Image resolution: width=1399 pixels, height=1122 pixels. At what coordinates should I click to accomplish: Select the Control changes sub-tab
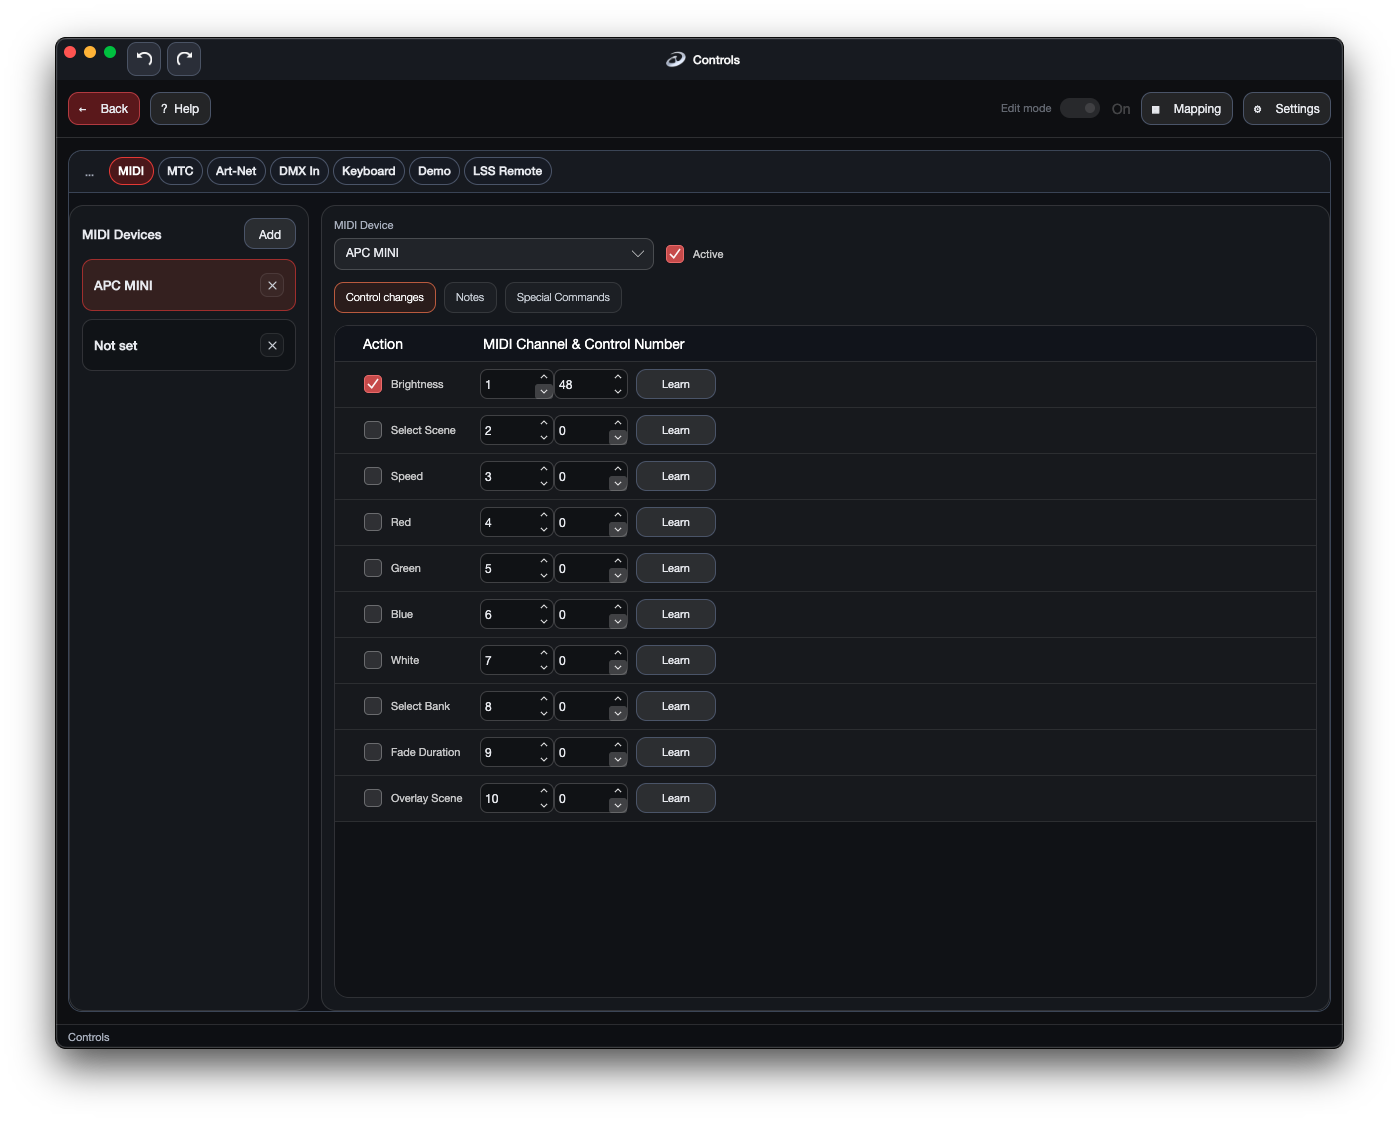pos(385,297)
